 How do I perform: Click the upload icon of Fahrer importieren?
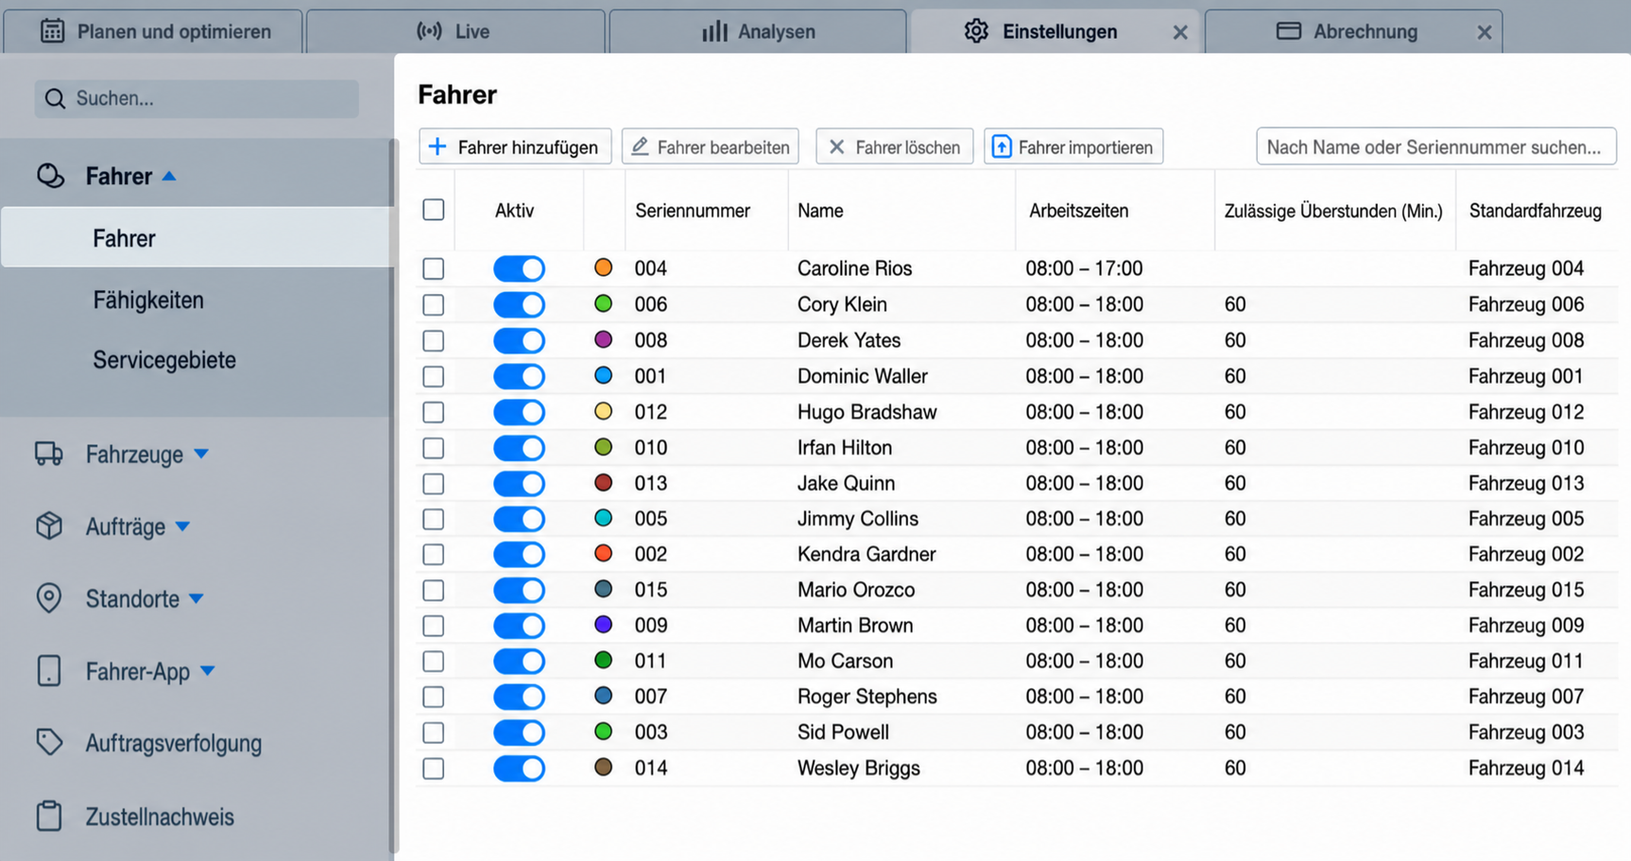tap(1001, 147)
